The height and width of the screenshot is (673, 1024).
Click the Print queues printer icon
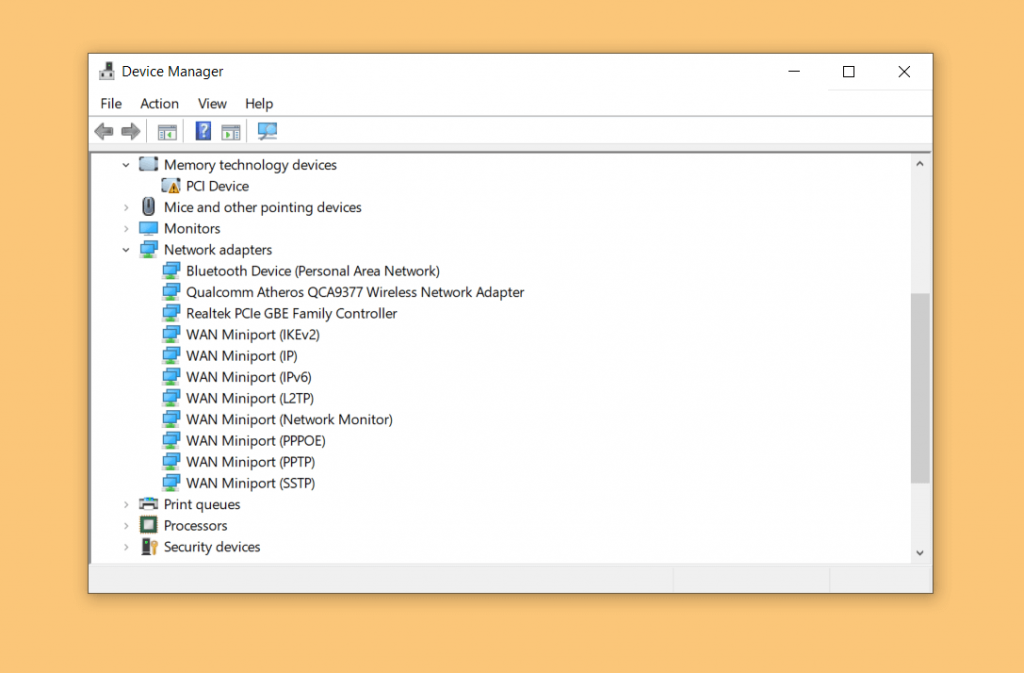point(148,504)
